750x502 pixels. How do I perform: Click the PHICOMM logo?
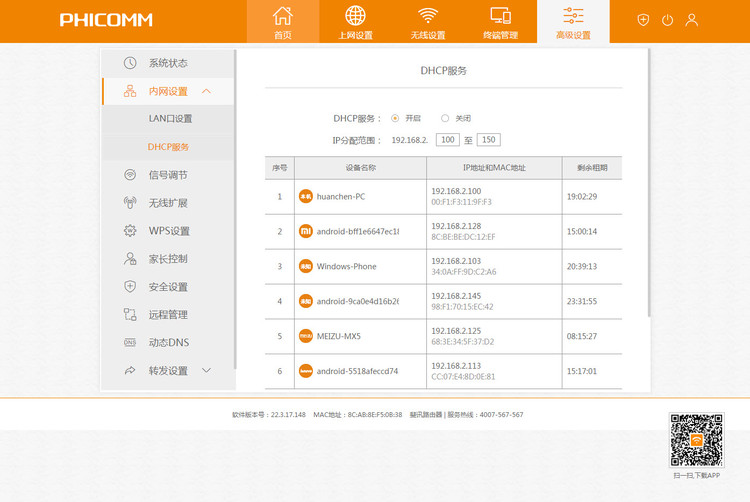(x=105, y=20)
